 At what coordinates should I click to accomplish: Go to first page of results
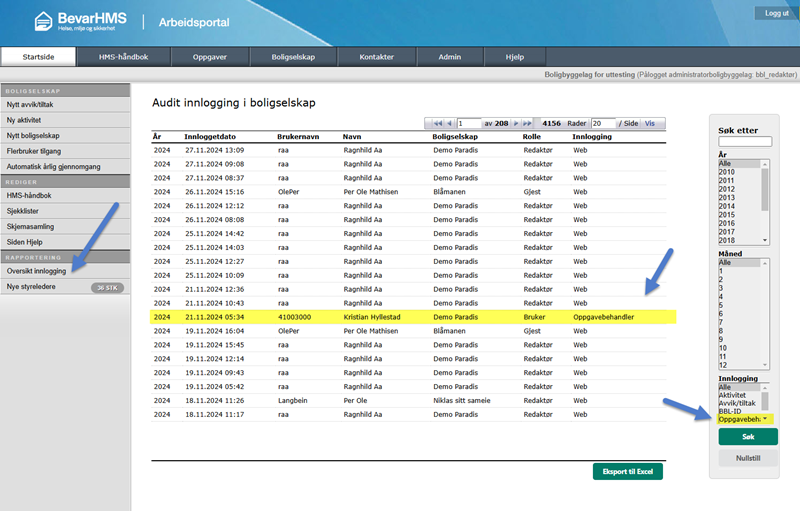438,123
